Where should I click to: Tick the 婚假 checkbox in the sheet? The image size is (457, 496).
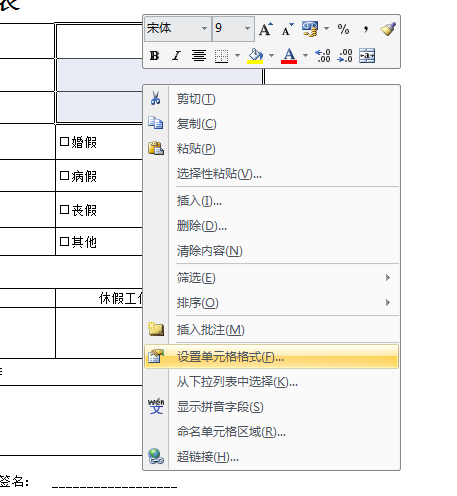click(64, 142)
